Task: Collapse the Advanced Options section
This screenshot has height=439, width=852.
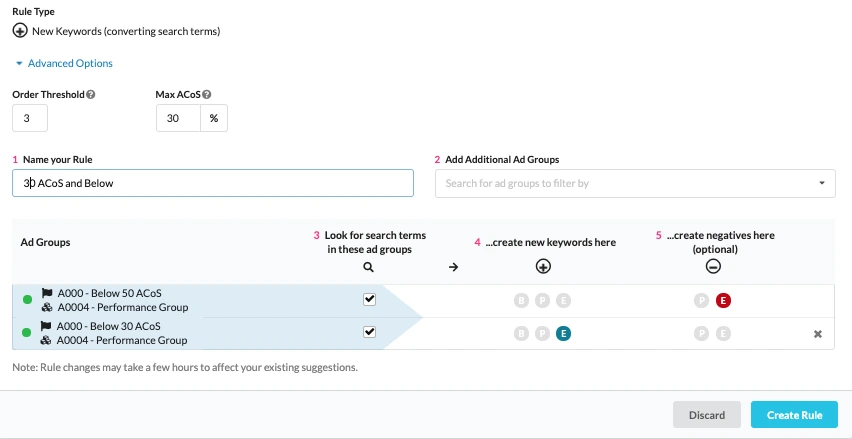Action: coord(64,63)
